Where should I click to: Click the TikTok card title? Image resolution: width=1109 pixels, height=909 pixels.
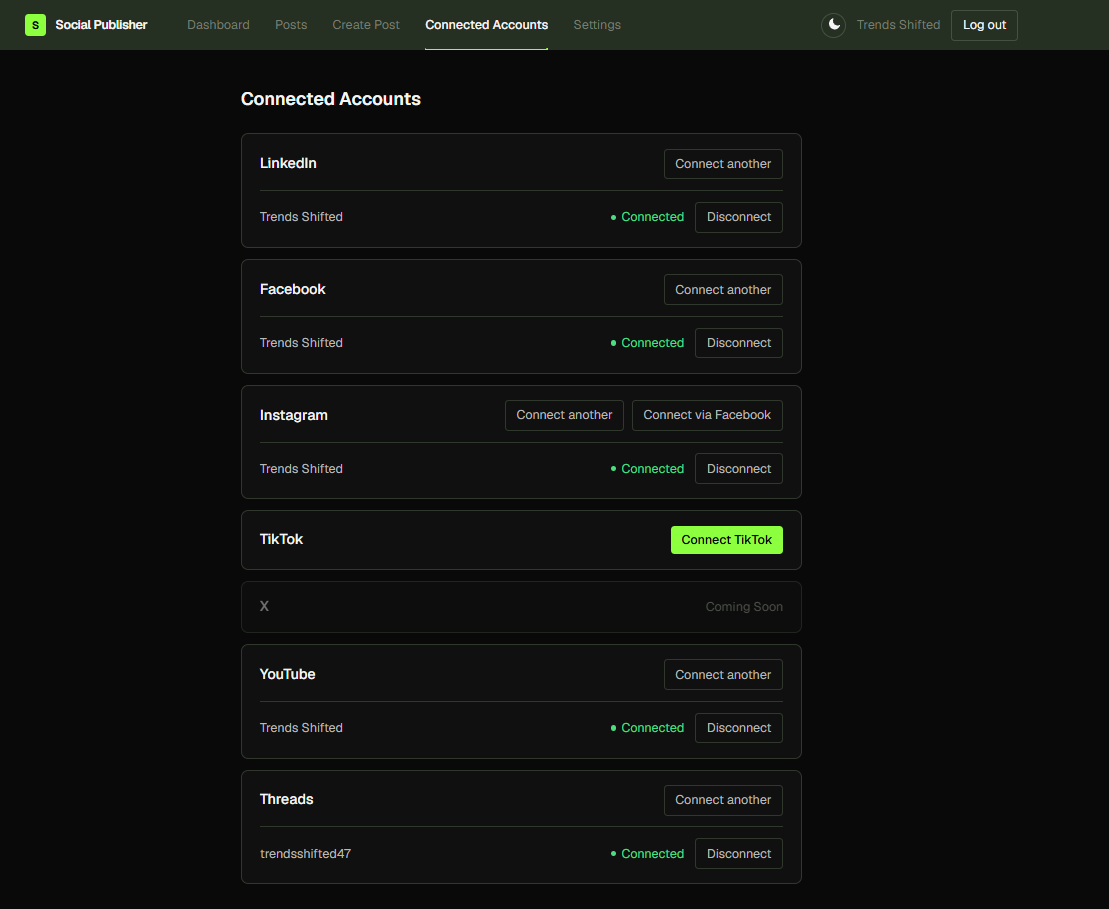(x=281, y=539)
